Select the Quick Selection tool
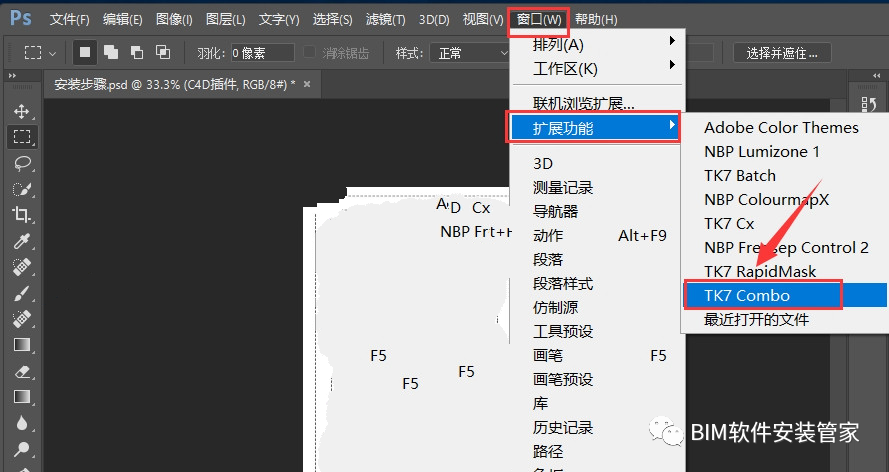The height and width of the screenshot is (472, 889). click(22, 189)
